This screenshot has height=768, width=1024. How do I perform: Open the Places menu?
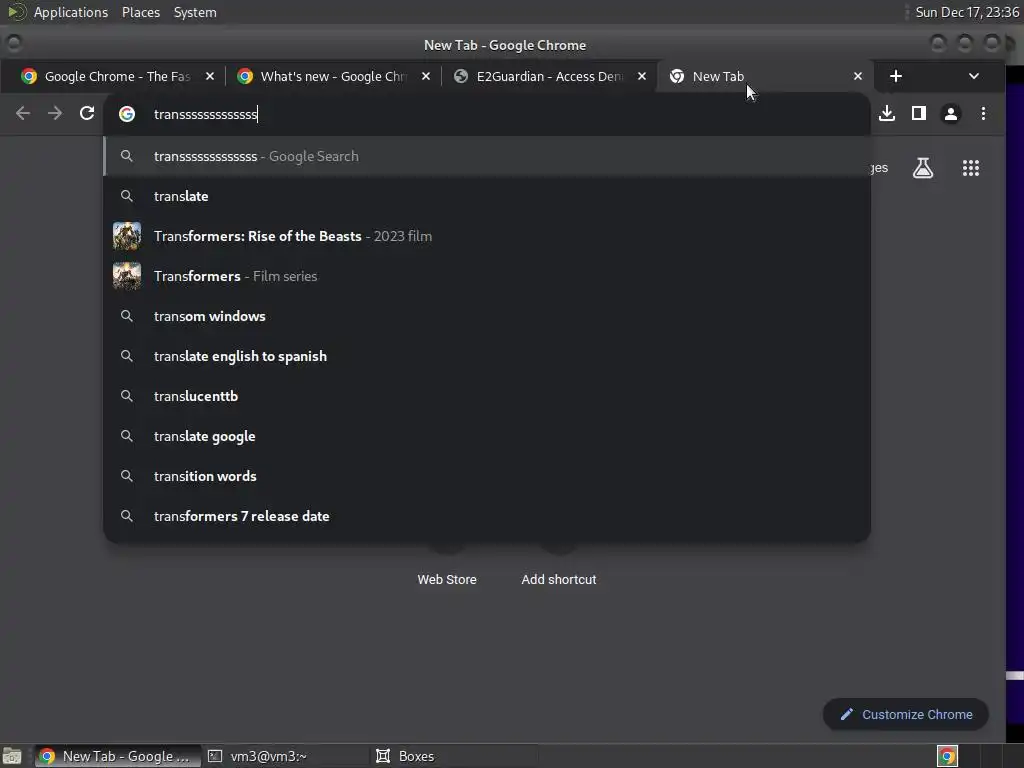pos(141,12)
